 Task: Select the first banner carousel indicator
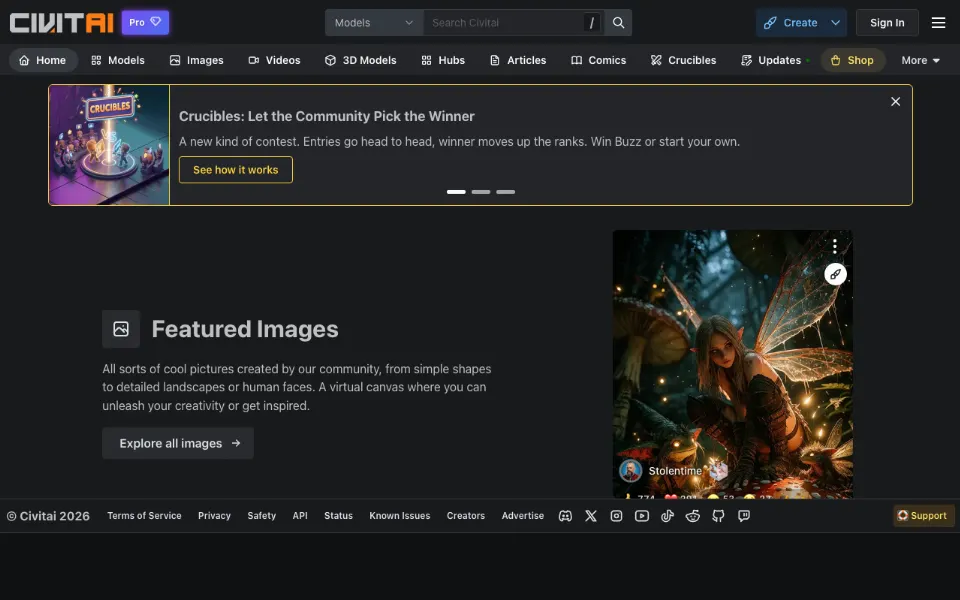pyautogui.click(x=456, y=192)
